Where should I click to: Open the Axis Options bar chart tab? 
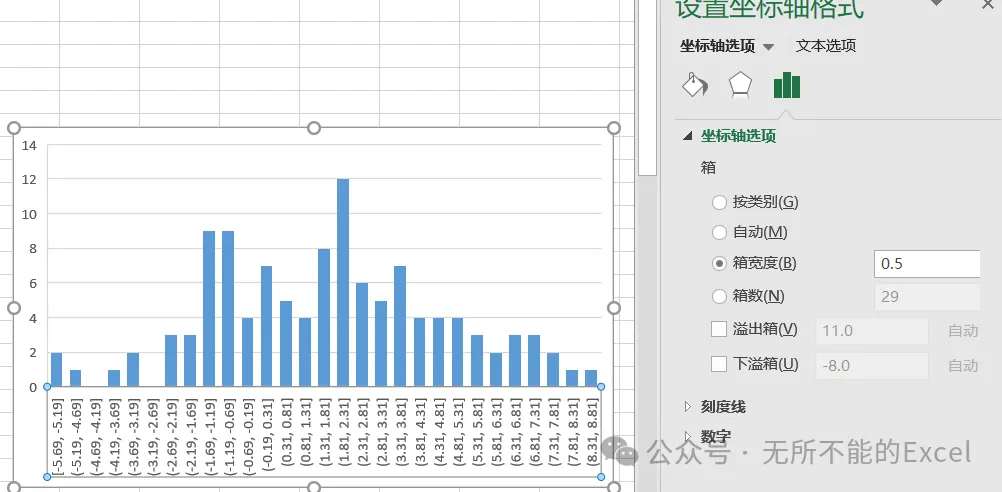787,85
